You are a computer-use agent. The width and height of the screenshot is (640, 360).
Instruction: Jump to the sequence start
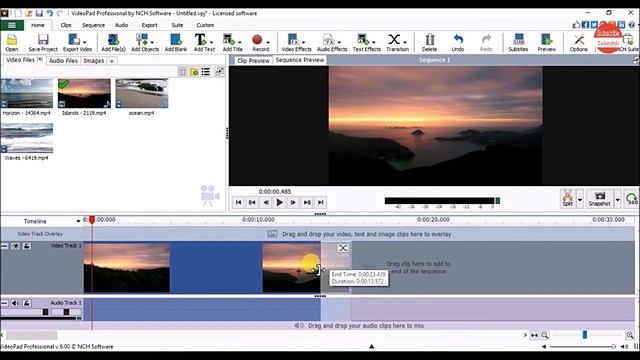(x=238, y=202)
